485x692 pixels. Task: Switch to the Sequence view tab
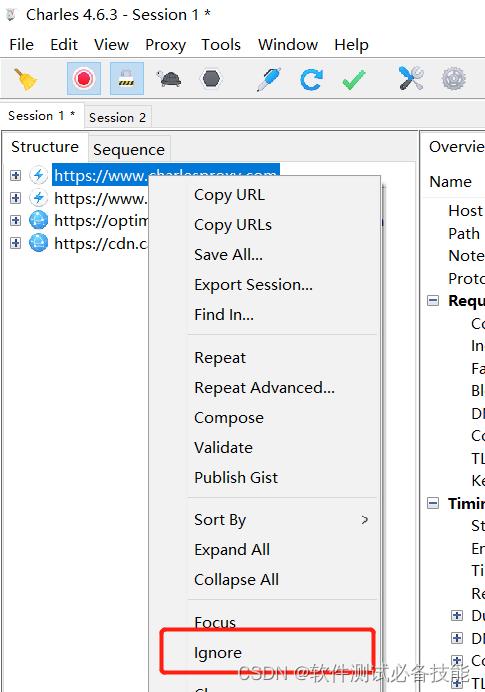pyautogui.click(x=129, y=150)
